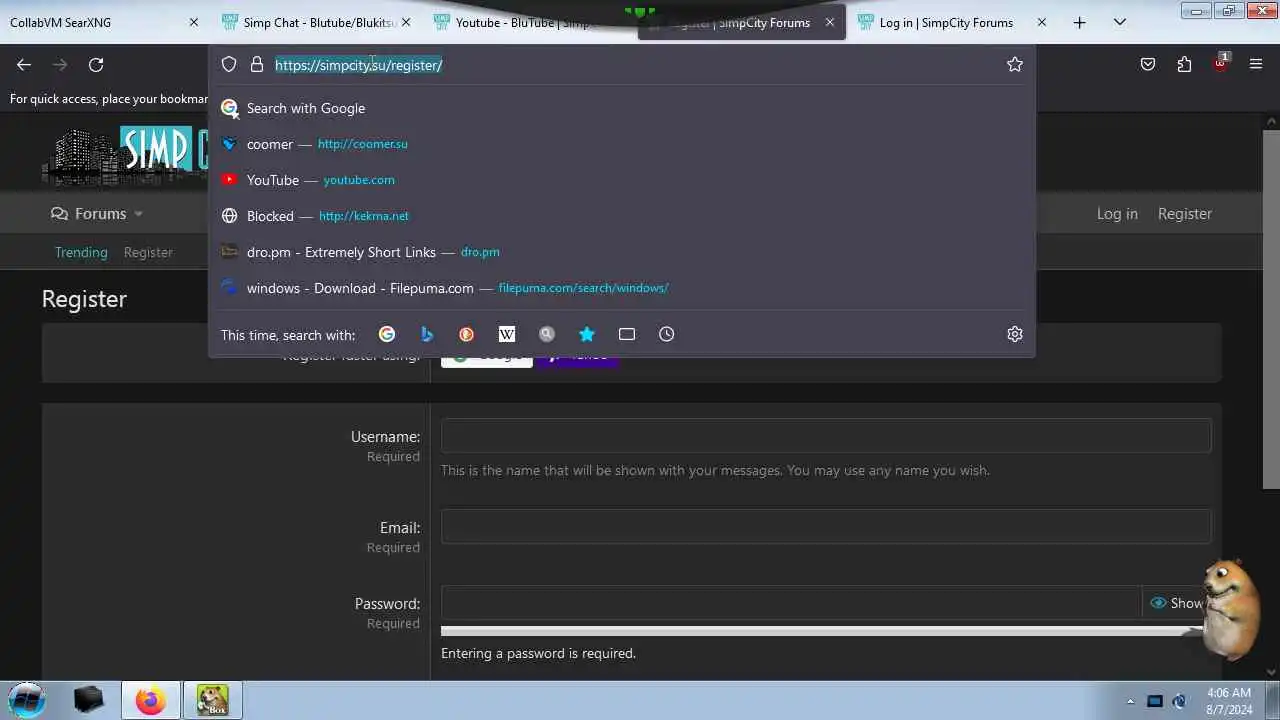1280x720 pixels.
Task: Search this time with Wikipedia icon
Action: point(507,334)
